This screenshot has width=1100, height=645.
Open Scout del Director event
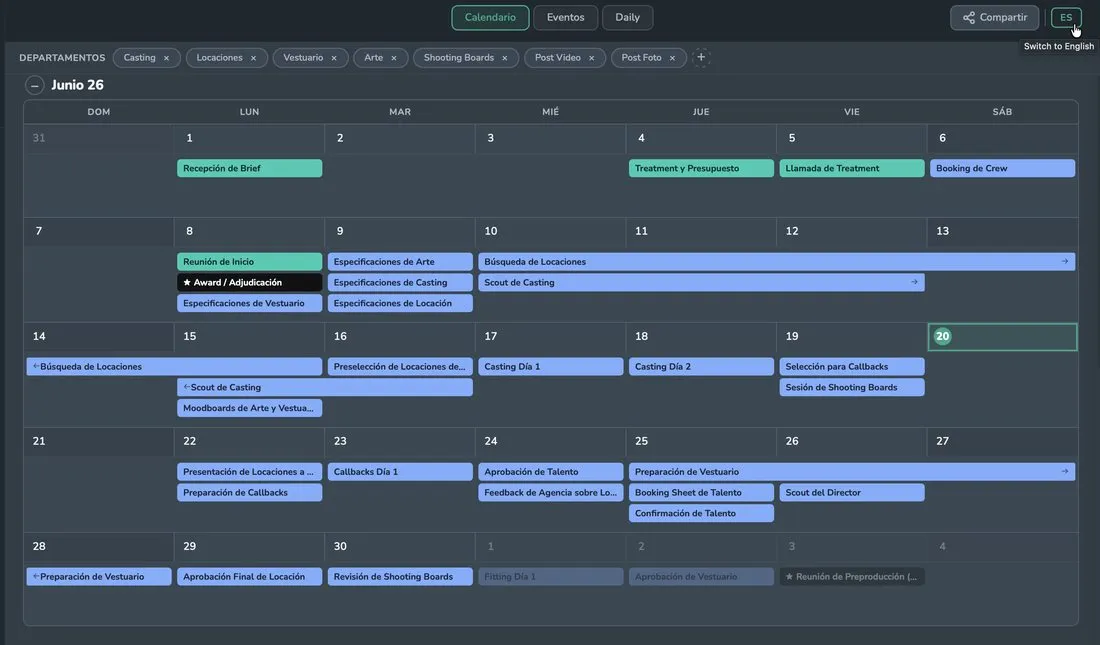click(852, 493)
